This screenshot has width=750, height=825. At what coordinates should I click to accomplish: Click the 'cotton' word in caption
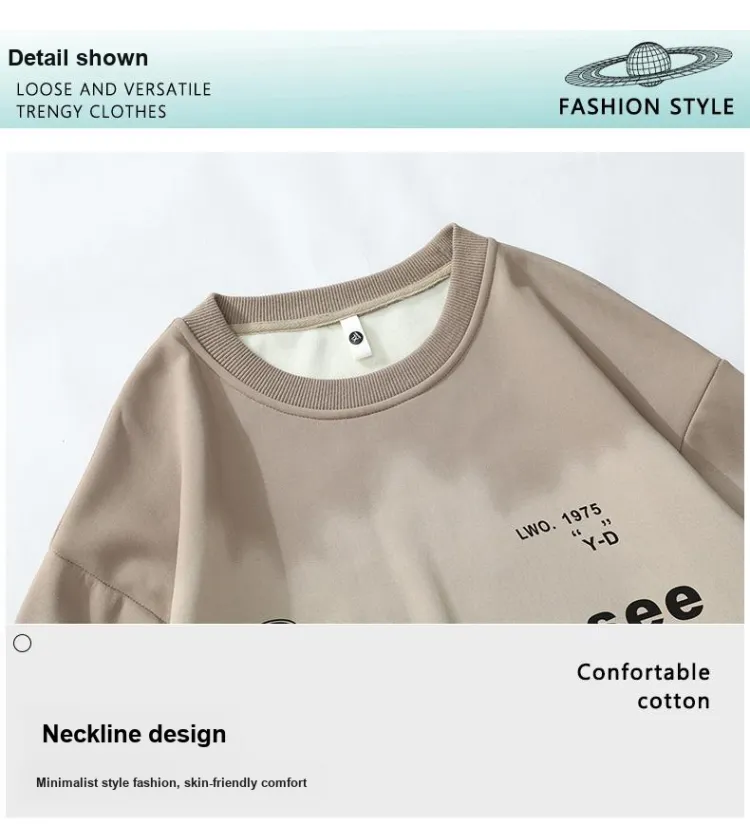(x=674, y=701)
